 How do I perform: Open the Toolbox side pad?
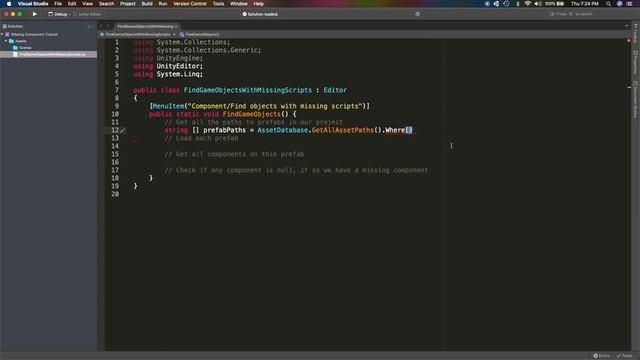636,32
